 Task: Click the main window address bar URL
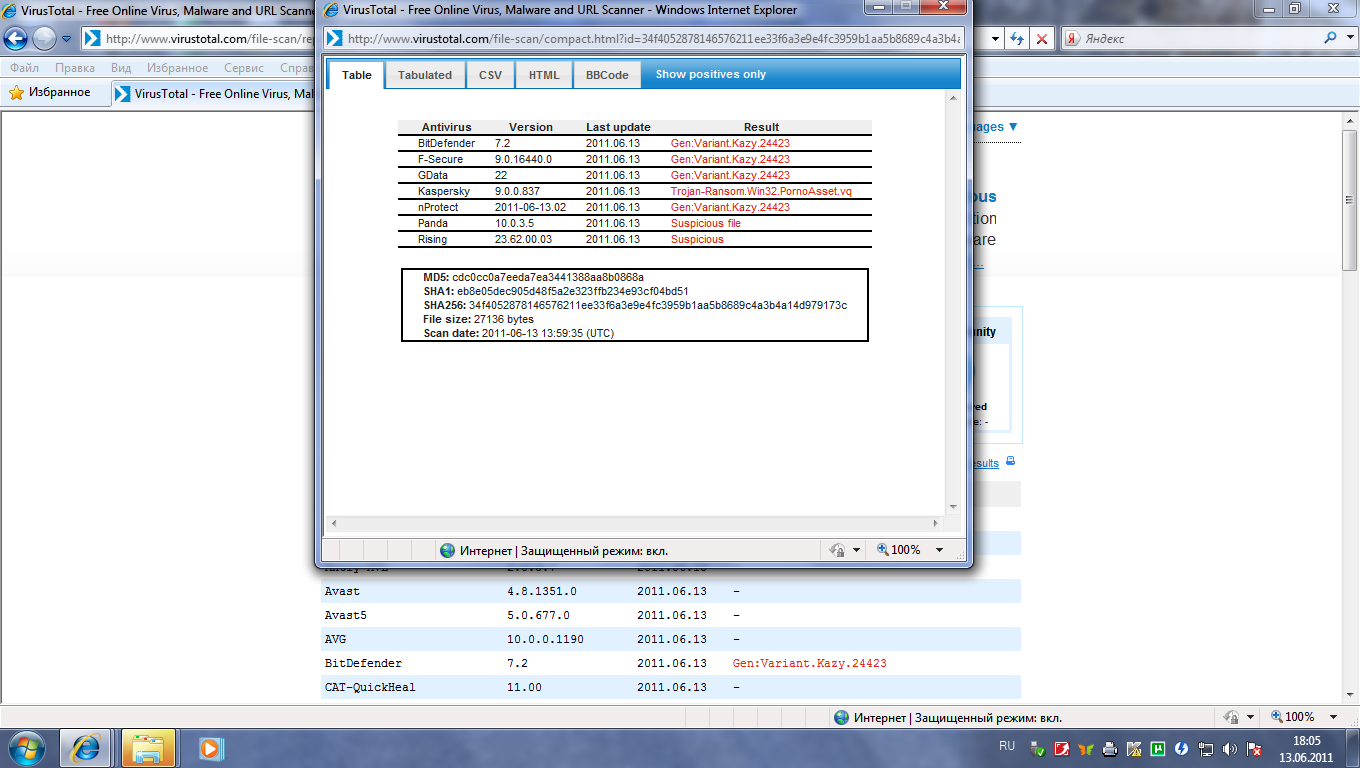[x=210, y=39]
